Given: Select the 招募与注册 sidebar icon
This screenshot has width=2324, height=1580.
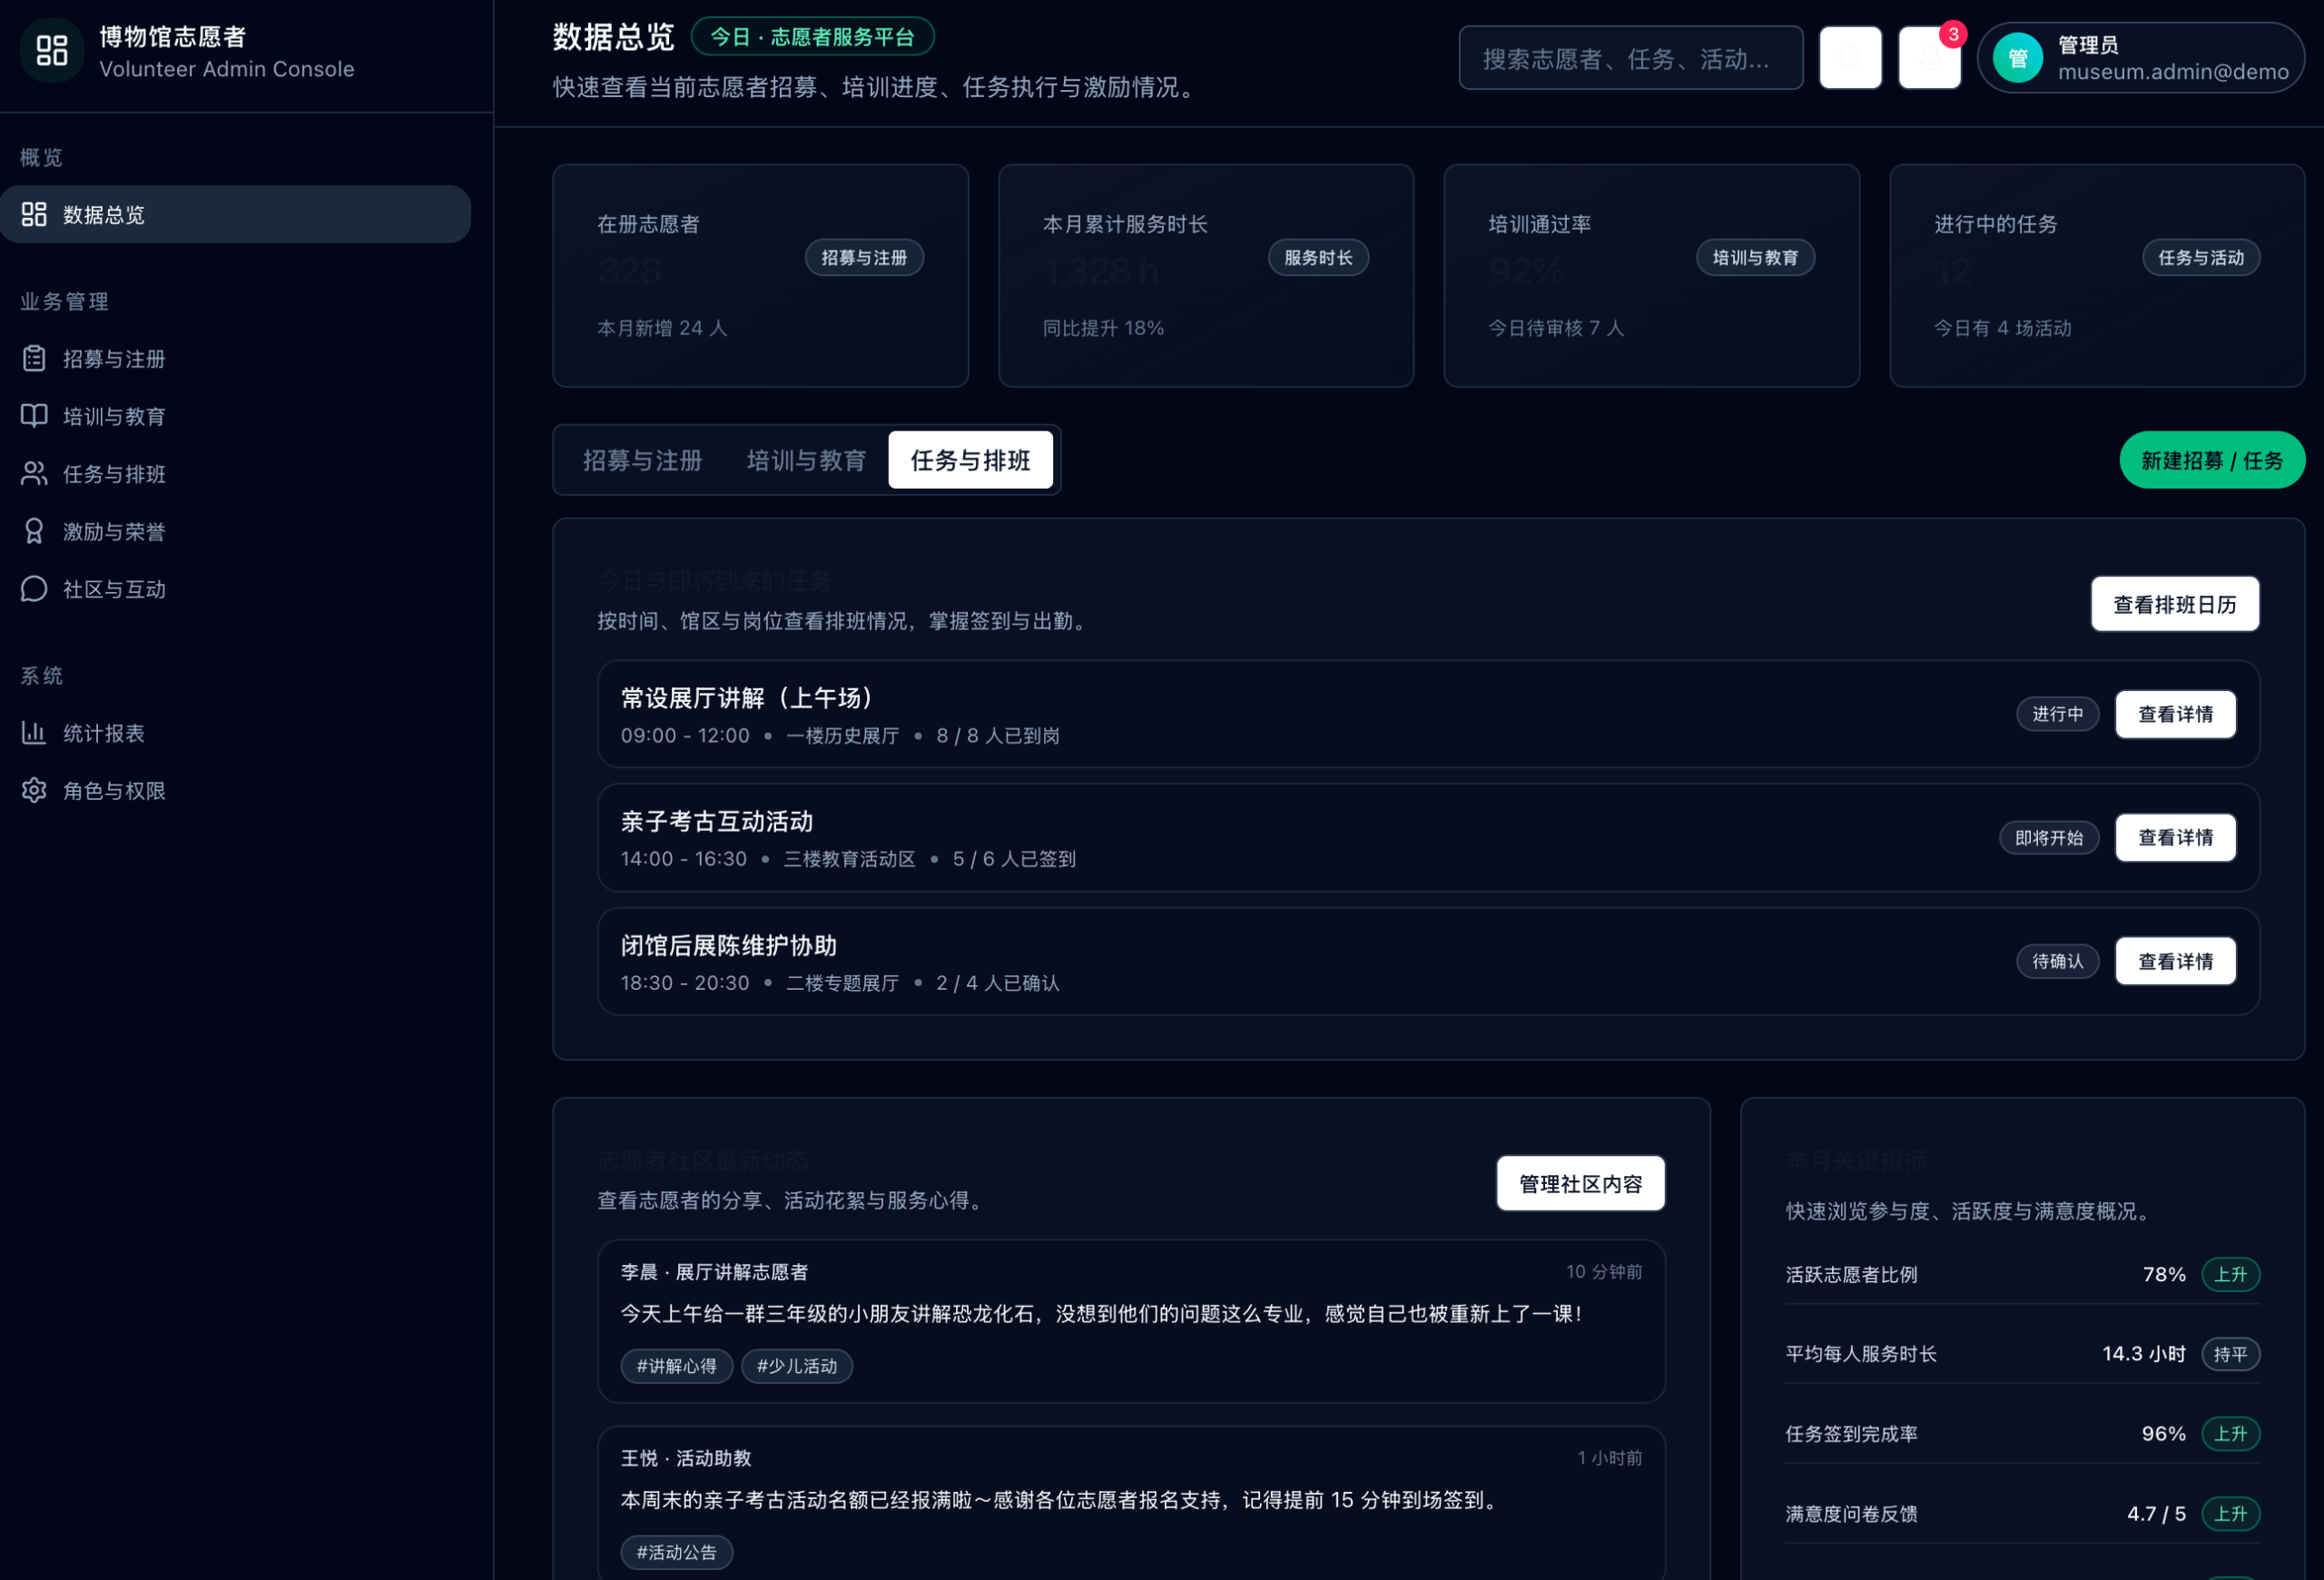Looking at the screenshot, I should 33,358.
